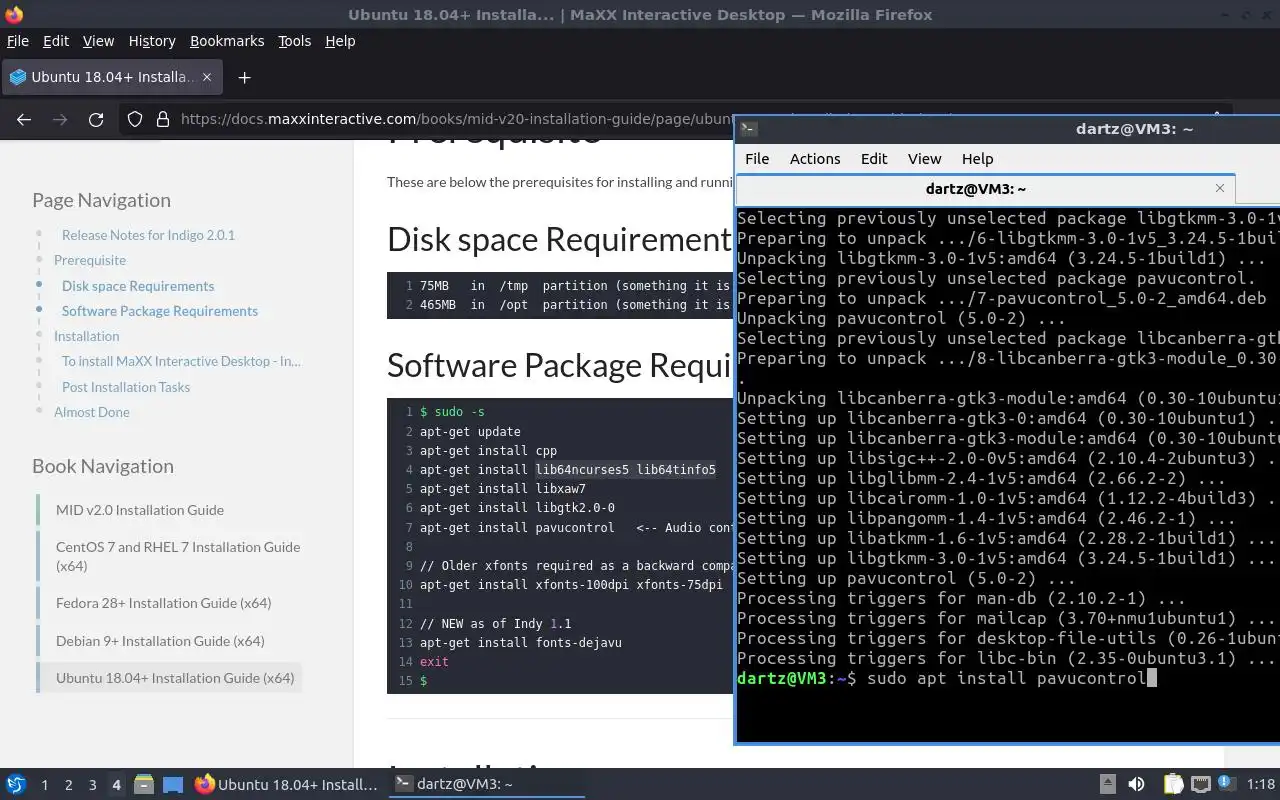Open the file manager taskbar icon
Image resolution: width=1280 pixels, height=800 pixels.
(x=143, y=784)
